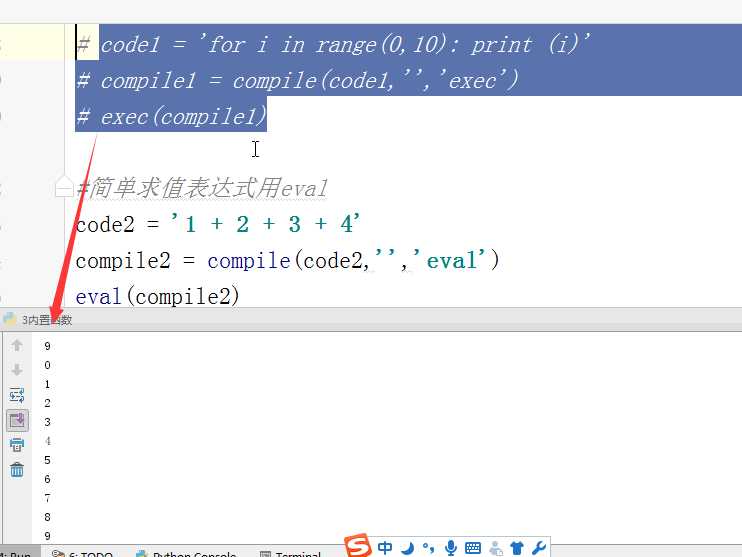This screenshot has width=742, height=557.
Task: Click output line '5' in console
Action: tap(47, 460)
